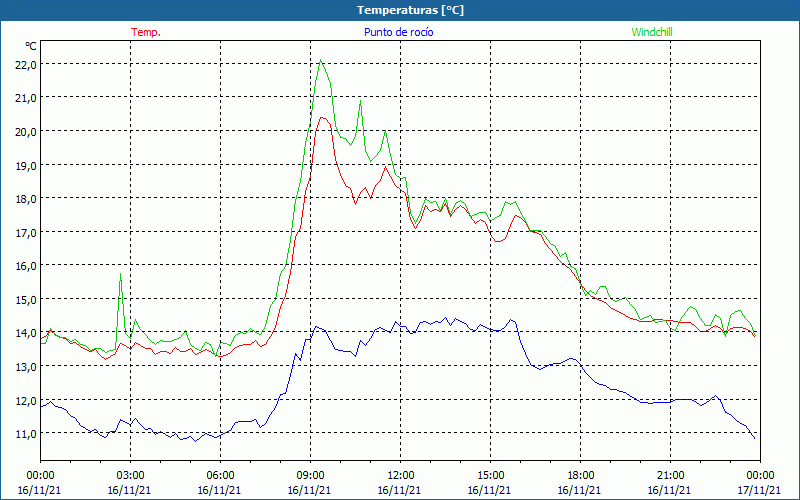Click the '03:00' time label

[x=131, y=476]
